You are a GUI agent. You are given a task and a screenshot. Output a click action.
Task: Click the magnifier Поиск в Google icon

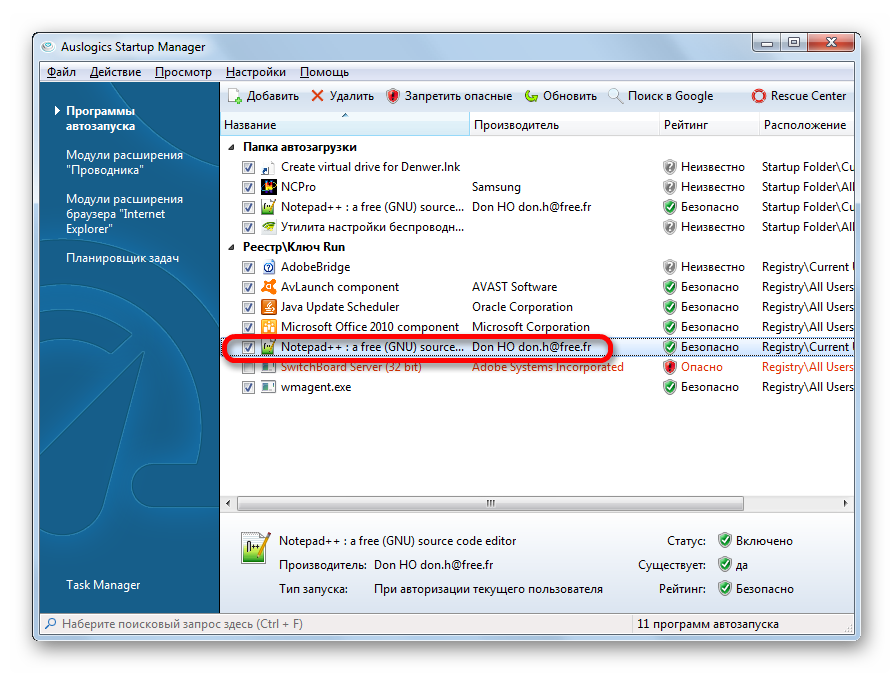pos(615,96)
